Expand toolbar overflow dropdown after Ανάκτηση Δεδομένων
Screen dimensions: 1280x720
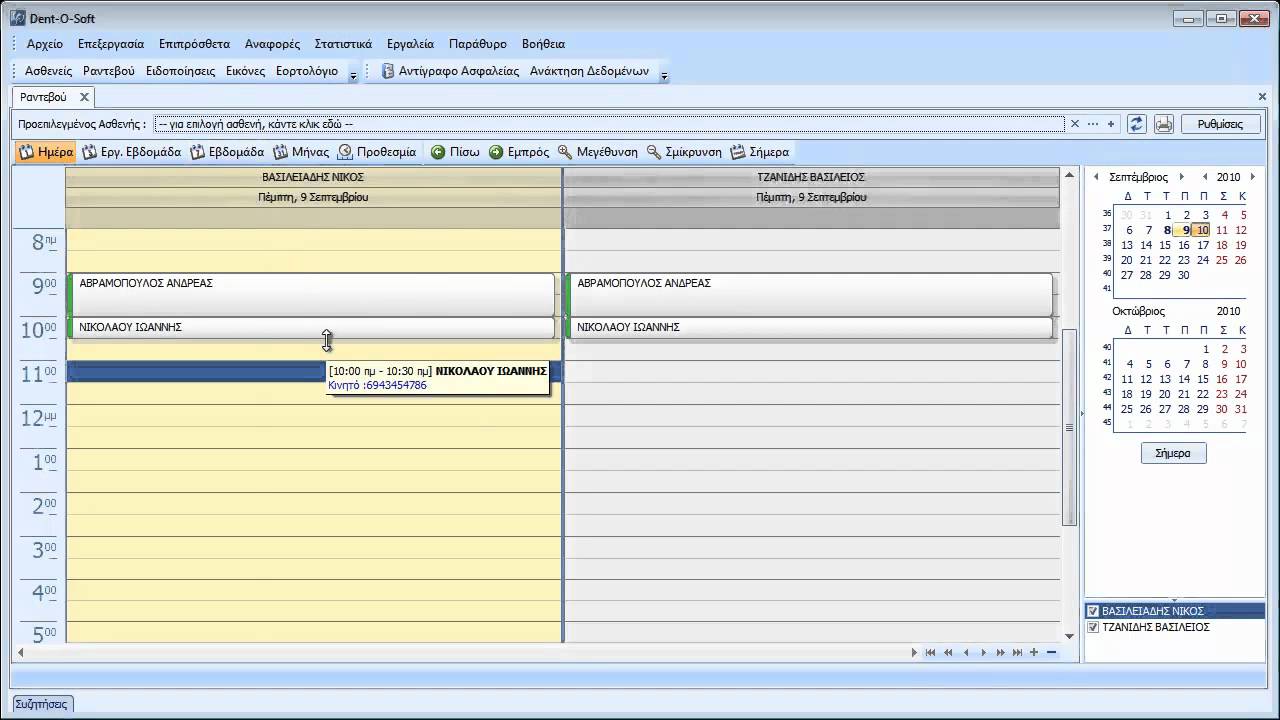tap(664, 73)
